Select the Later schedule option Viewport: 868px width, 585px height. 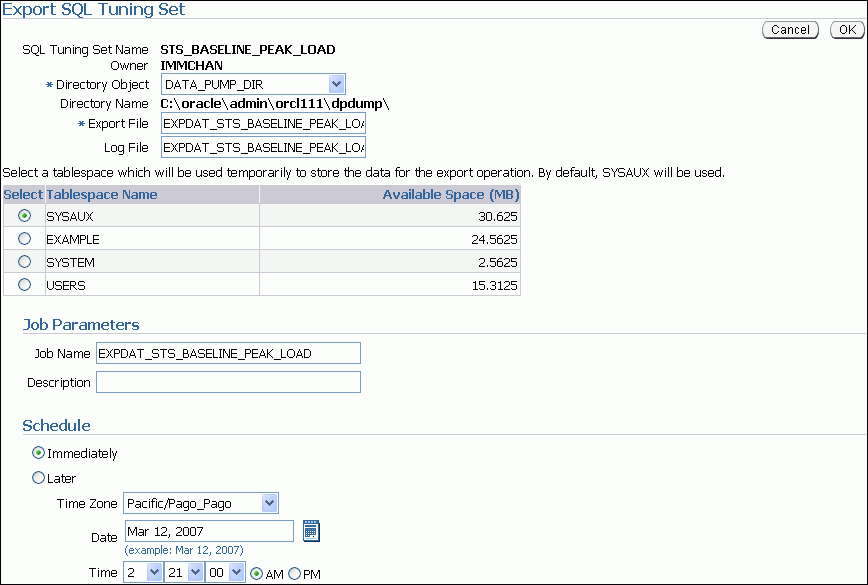pos(37,478)
